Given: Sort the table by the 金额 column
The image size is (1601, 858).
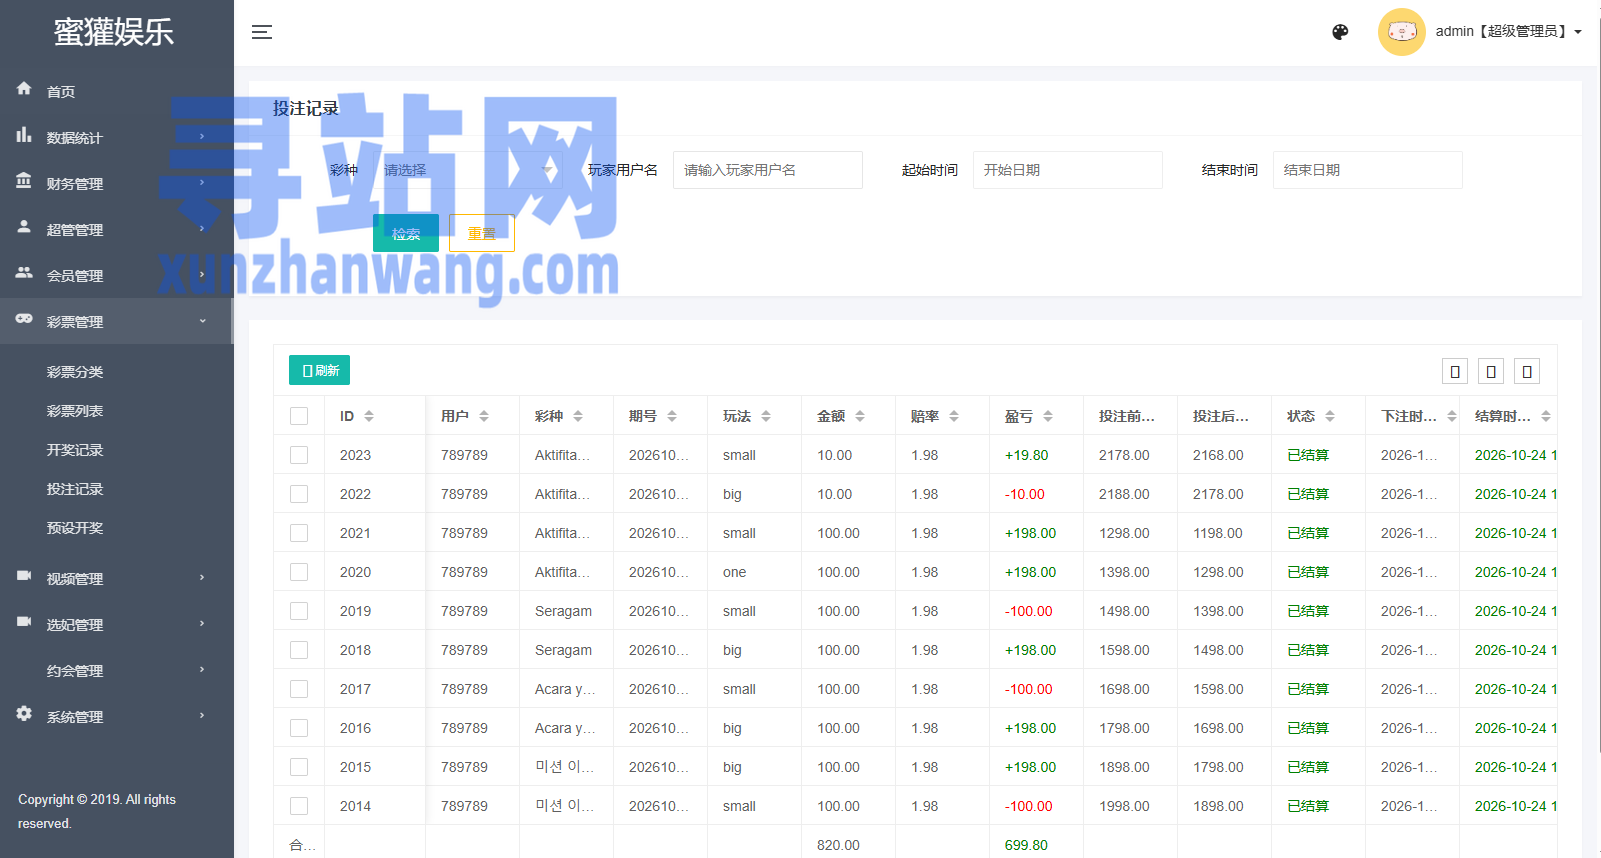Looking at the screenshot, I should point(860,416).
